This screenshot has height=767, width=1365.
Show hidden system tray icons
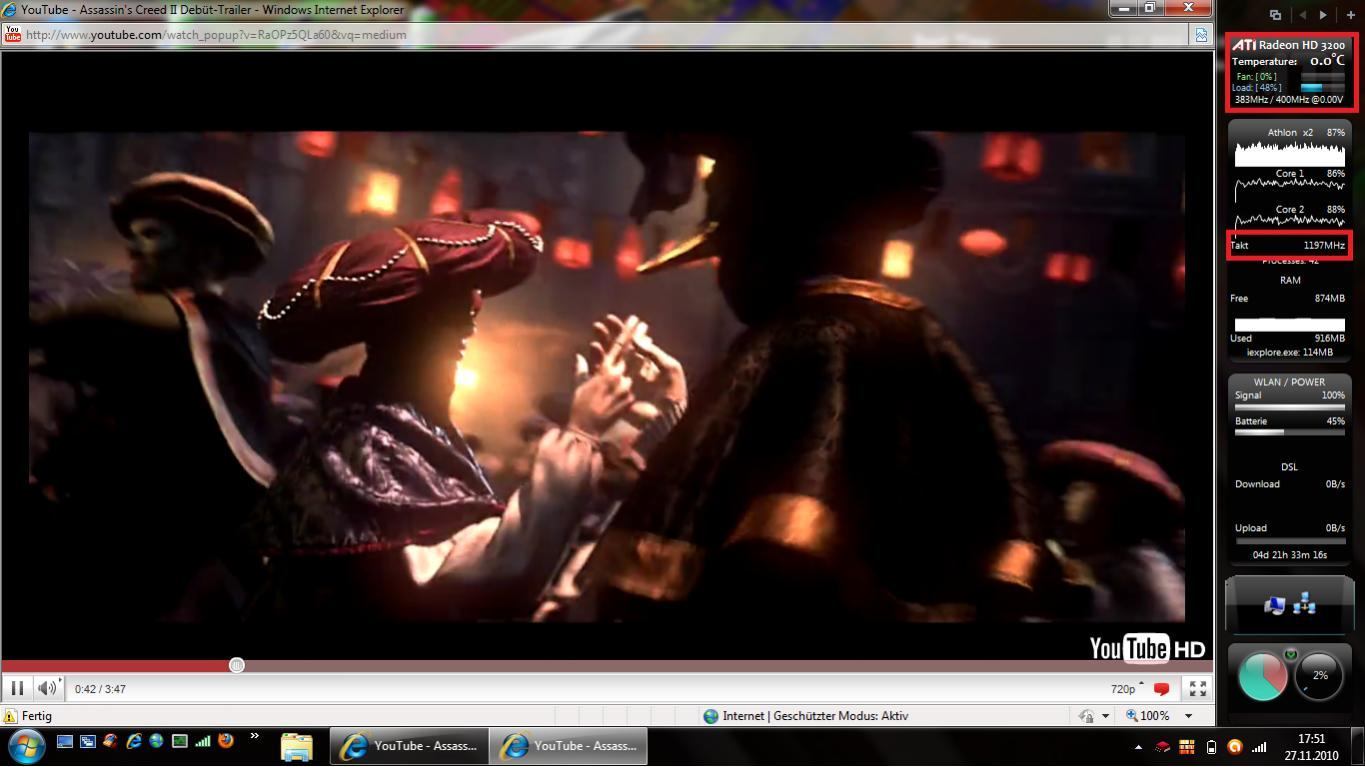tap(1138, 747)
